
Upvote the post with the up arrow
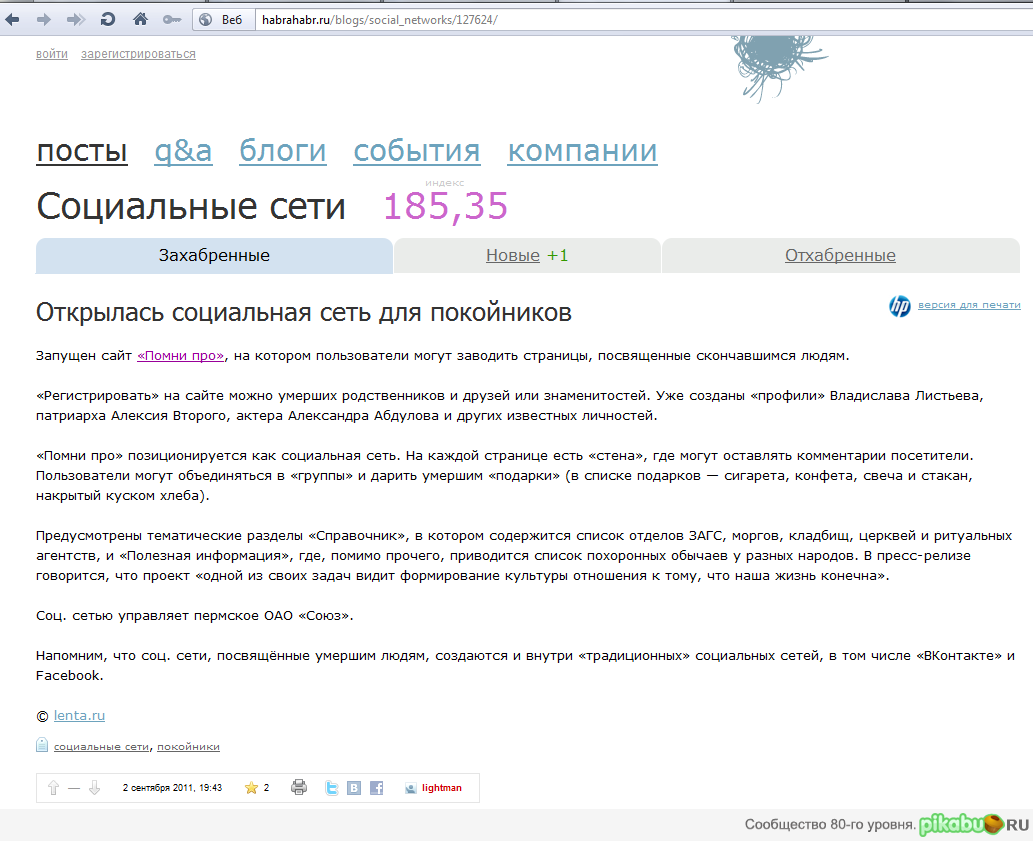pos(53,788)
